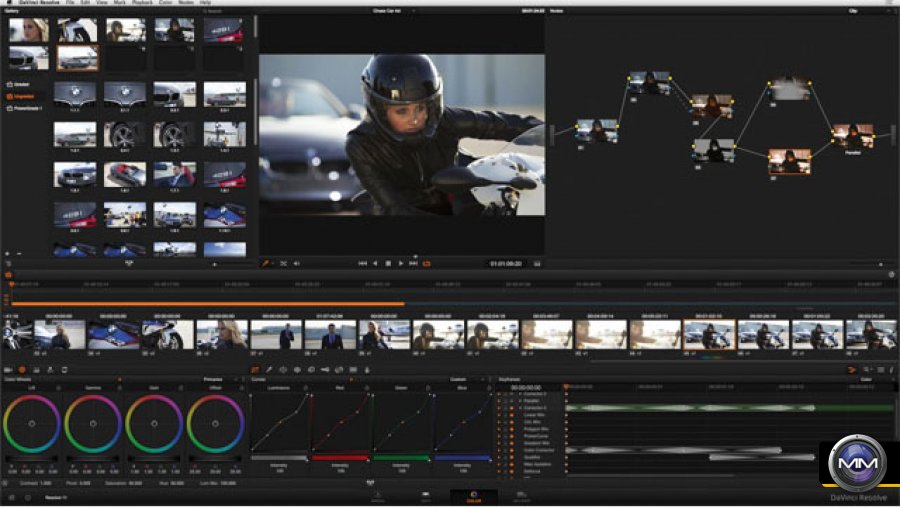Reset the Red curve
This screenshot has height=509, width=900.
click(x=367, y=388)
